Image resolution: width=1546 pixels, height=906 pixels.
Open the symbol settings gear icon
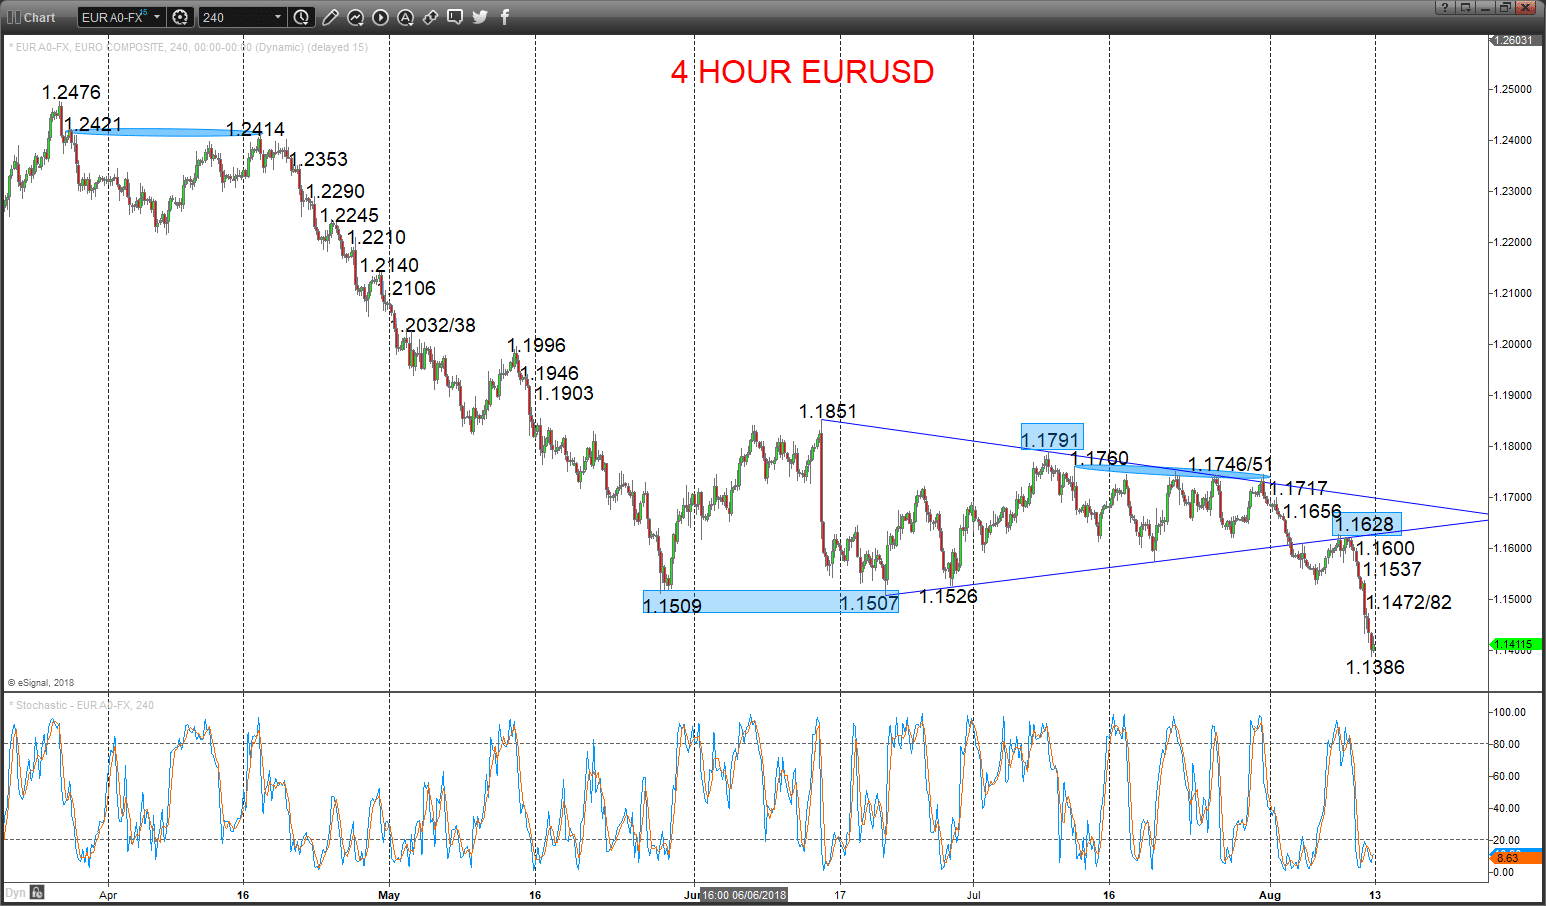pos(180,17)
